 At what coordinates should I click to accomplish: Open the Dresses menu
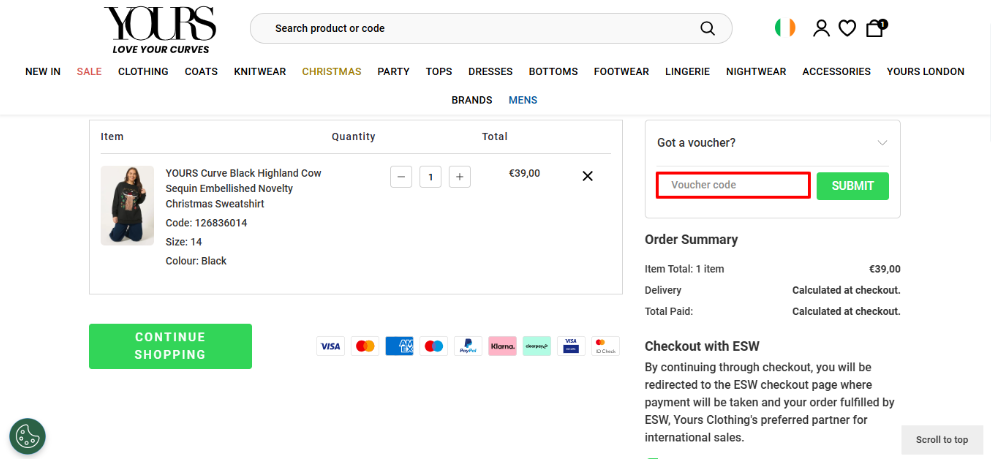490,71
